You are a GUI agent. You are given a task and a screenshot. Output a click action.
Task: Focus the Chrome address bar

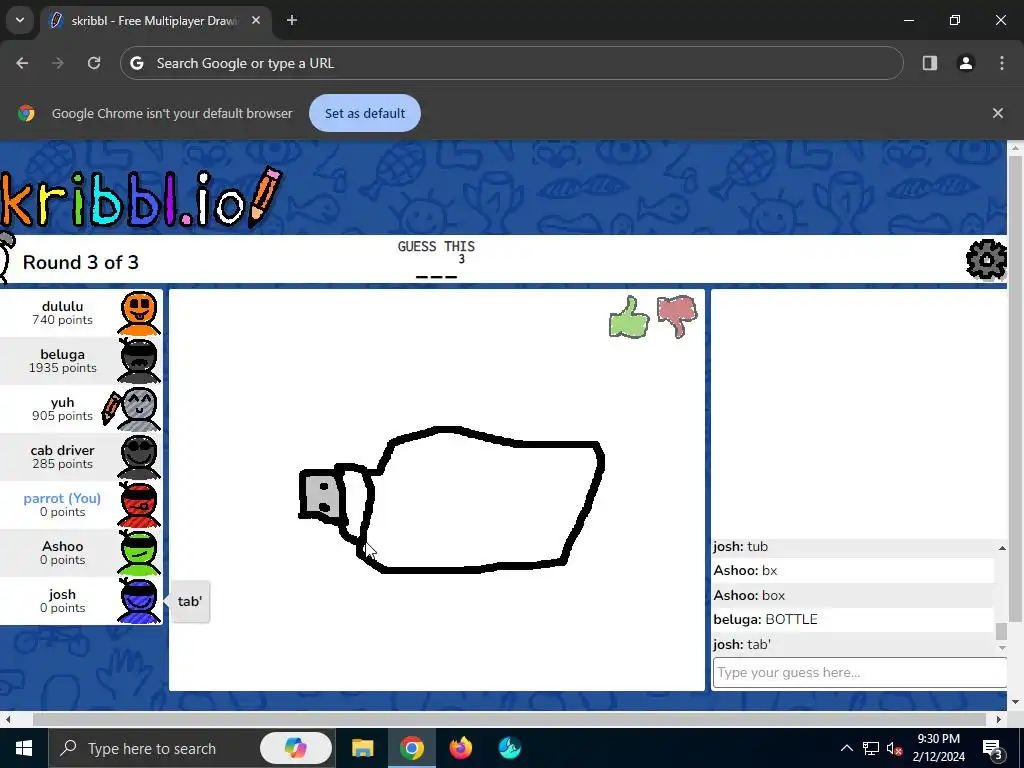511,63
